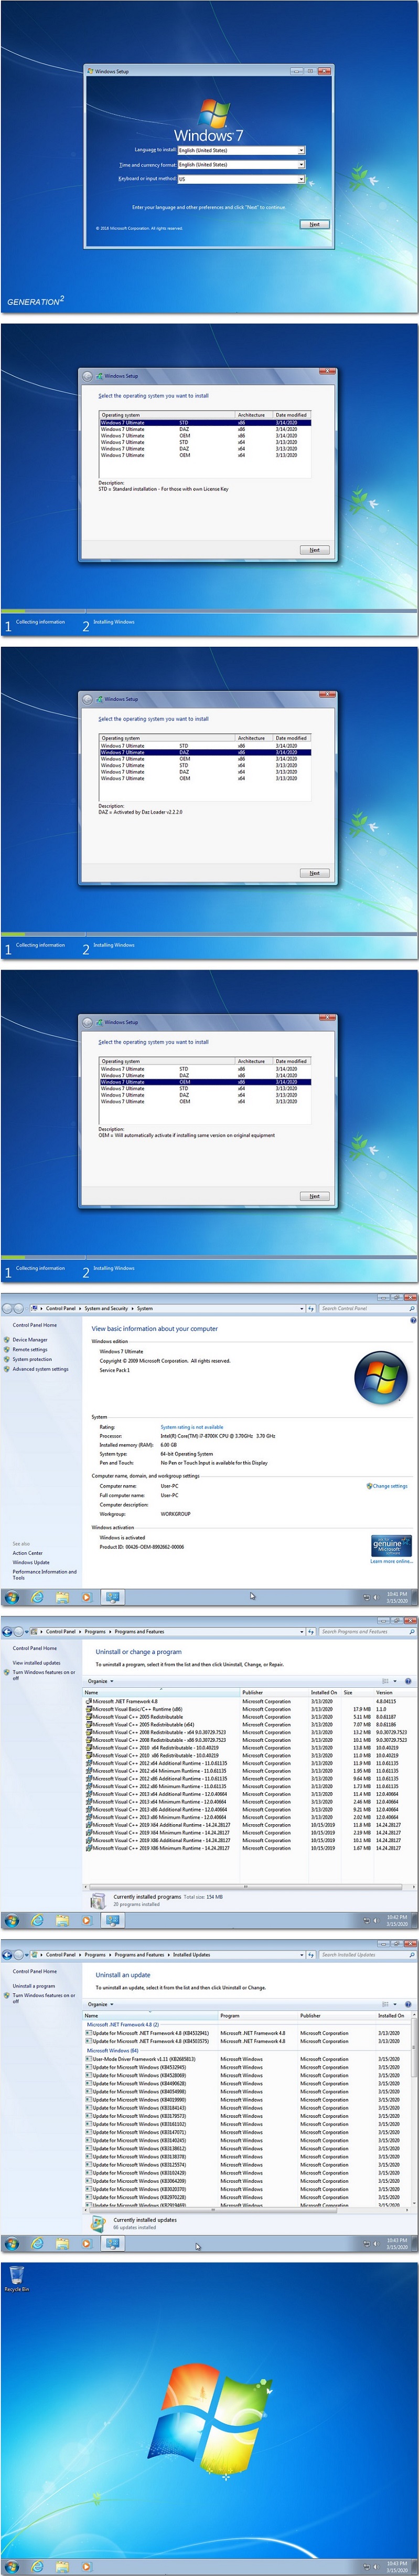Click Back arrow in the Daz Loader setup dialog
This screenshot has width=419, height=2576.
click(x=88, y=699)
